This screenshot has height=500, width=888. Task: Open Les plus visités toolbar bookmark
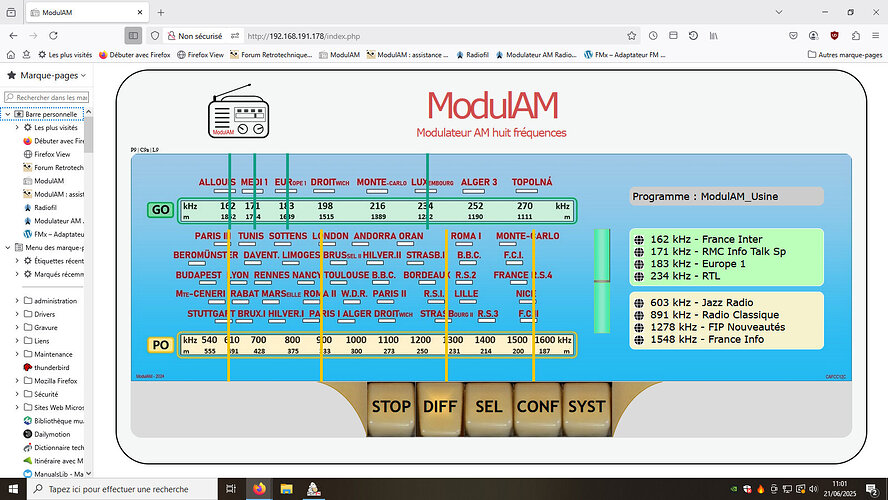point(65,55)
